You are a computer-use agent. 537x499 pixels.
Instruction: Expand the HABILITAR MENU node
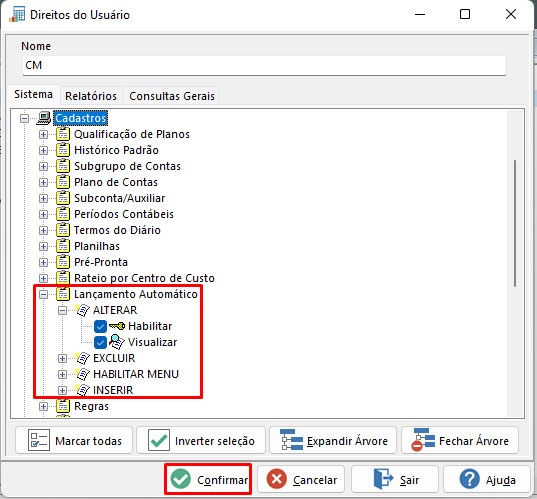click(62, 374)
